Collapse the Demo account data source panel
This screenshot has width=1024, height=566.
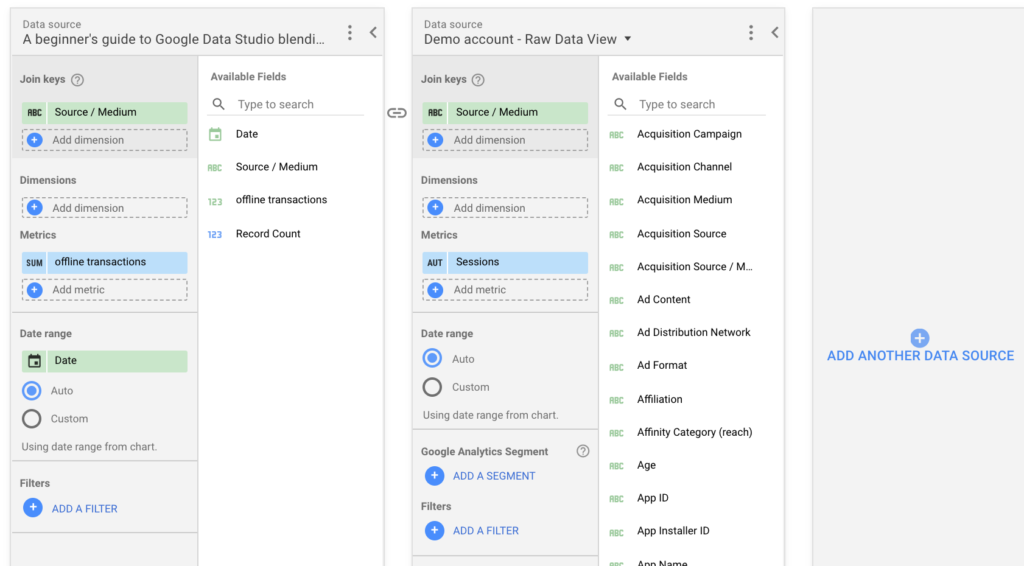[x=774, y=33]
